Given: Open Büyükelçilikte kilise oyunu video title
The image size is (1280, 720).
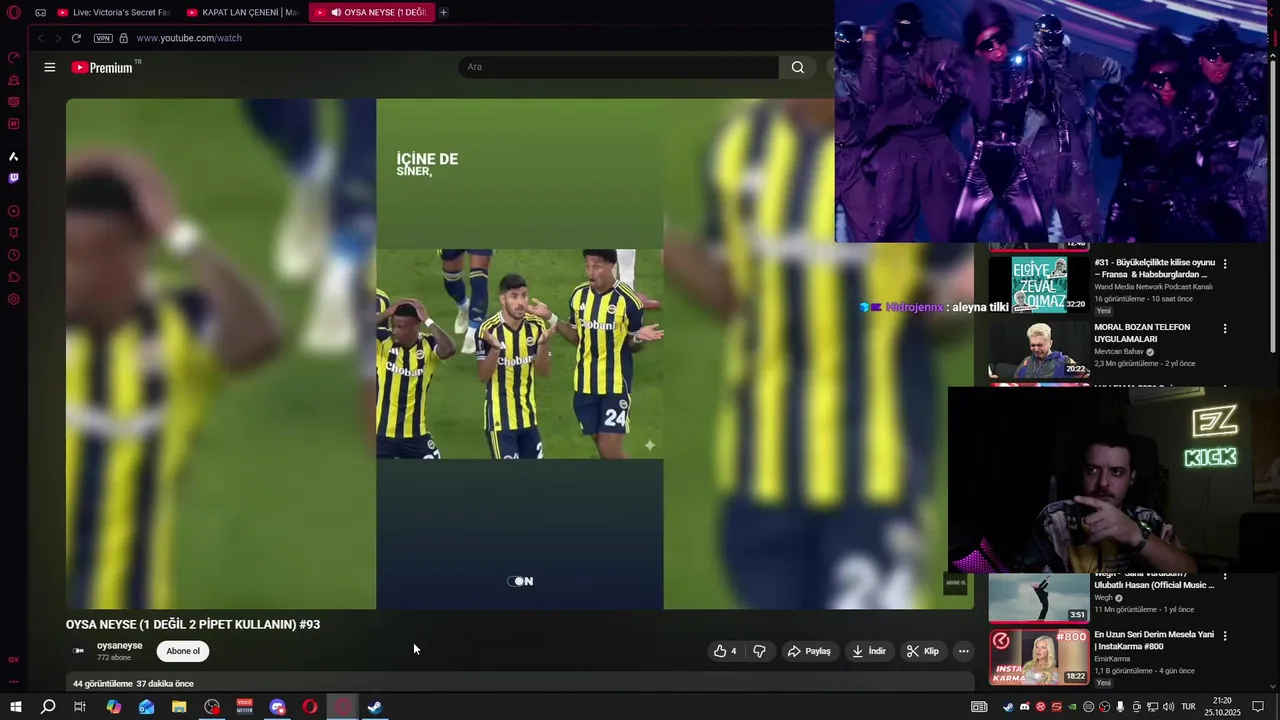Looking at the screenshot, I should [x=1154, y=268].
